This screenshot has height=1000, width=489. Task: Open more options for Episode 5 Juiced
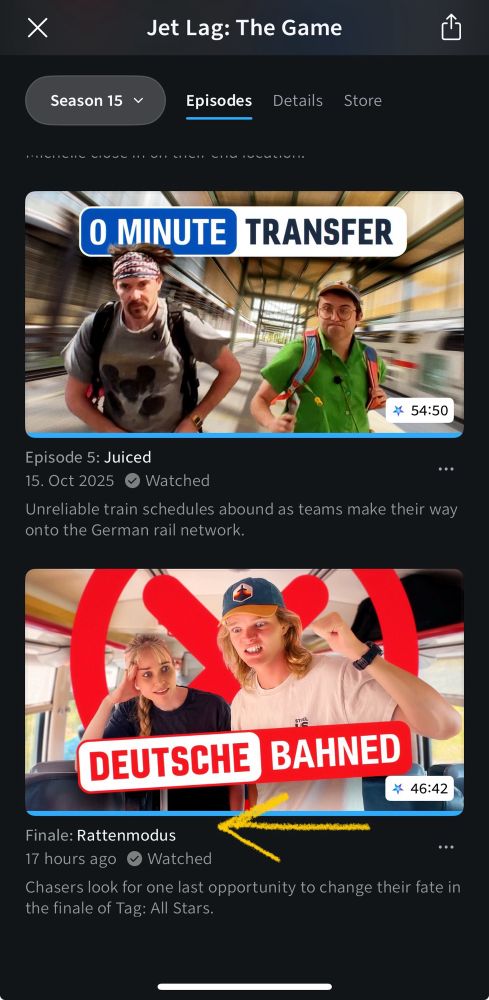click(x=446, y=469)
